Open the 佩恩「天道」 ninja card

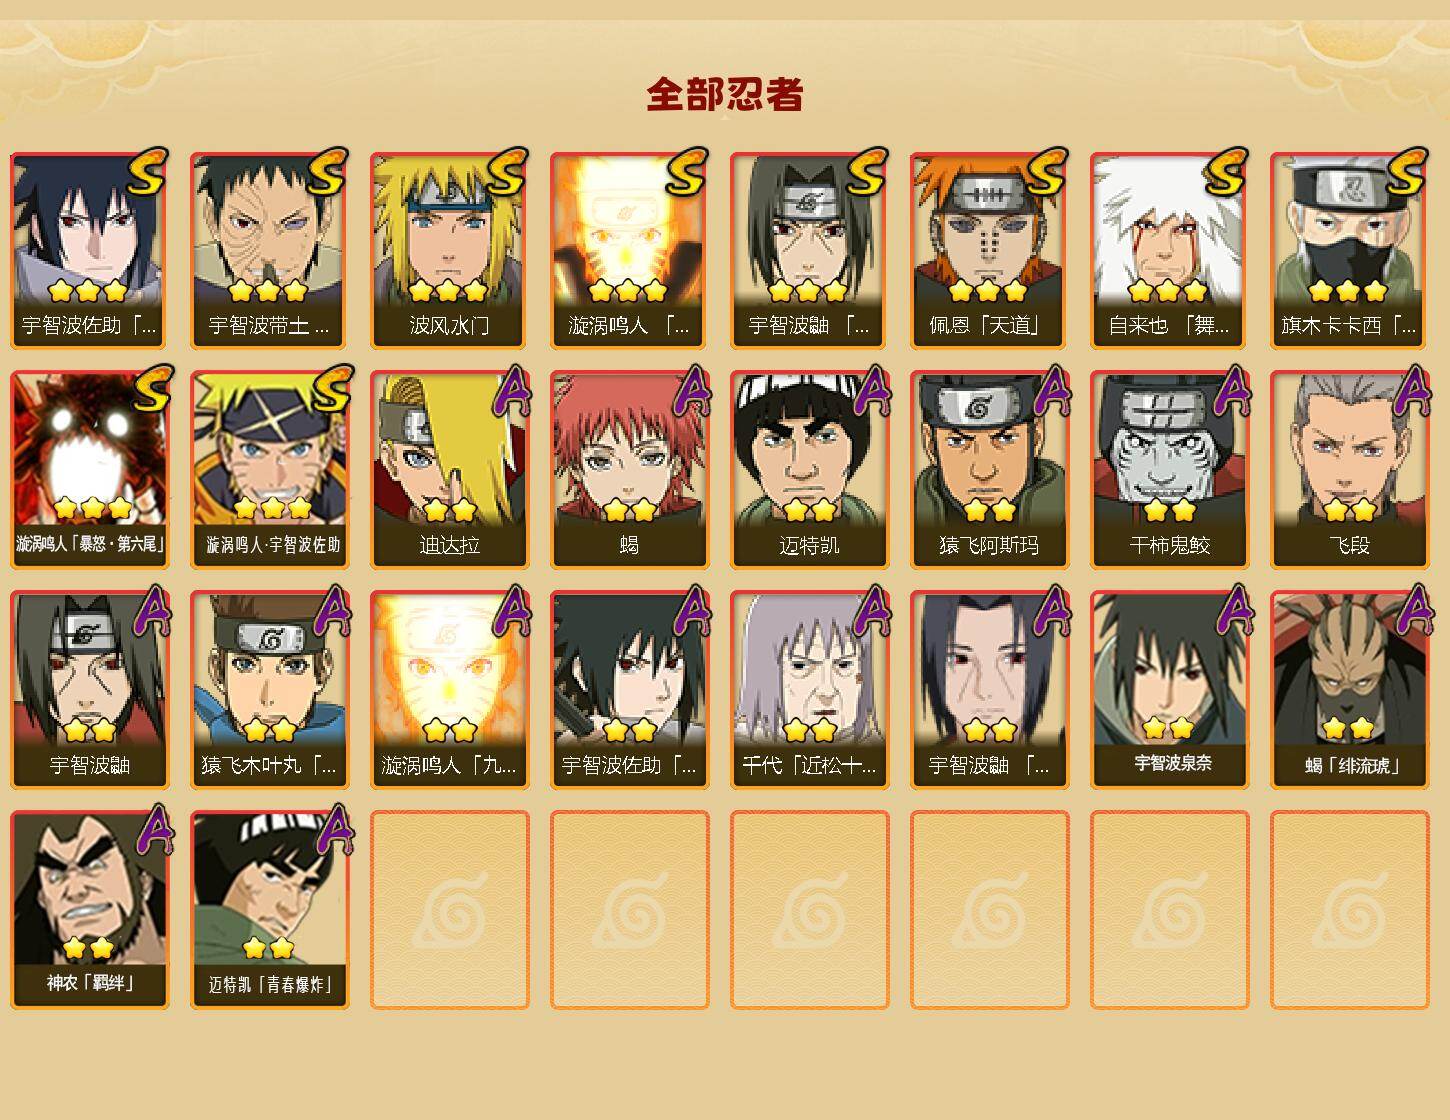tap(989, 250)
